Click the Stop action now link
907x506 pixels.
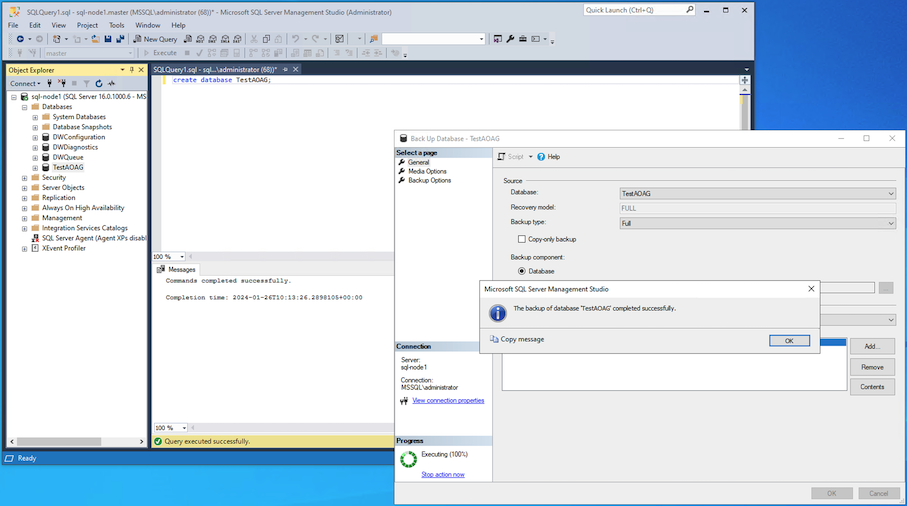pos(443,475)
